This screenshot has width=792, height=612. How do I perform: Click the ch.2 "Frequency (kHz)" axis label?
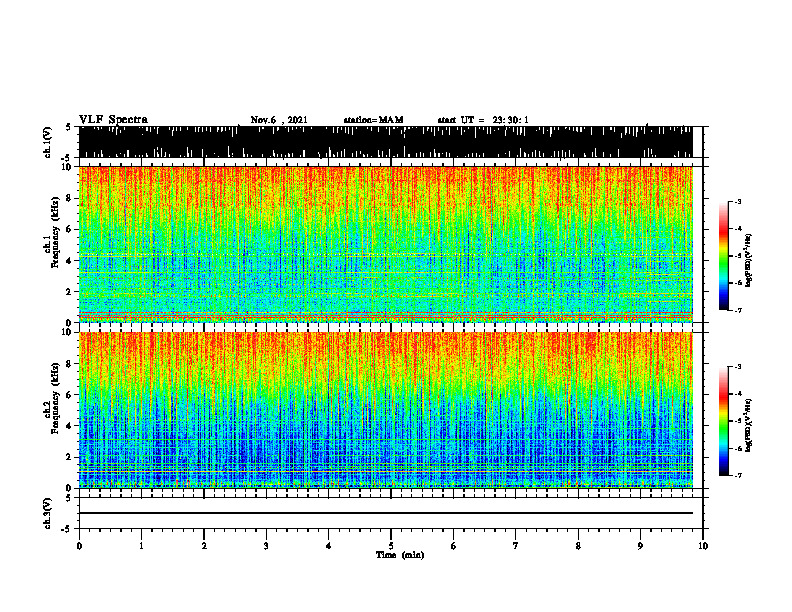(55, 398)
